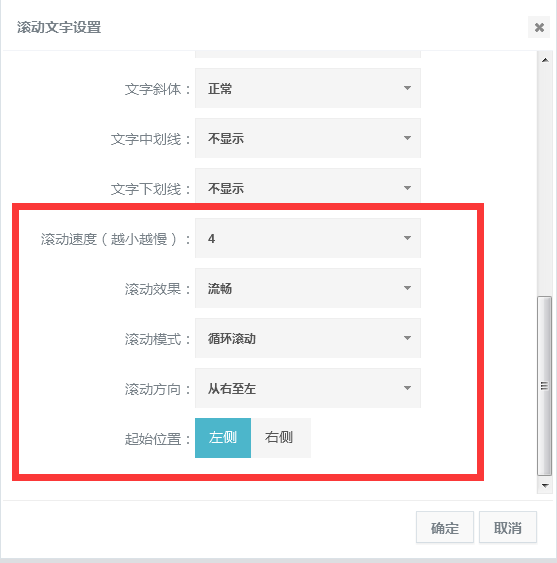
Task: Open the 文字斜体 dropdown showing 正常
Action: tap(308, 88)
